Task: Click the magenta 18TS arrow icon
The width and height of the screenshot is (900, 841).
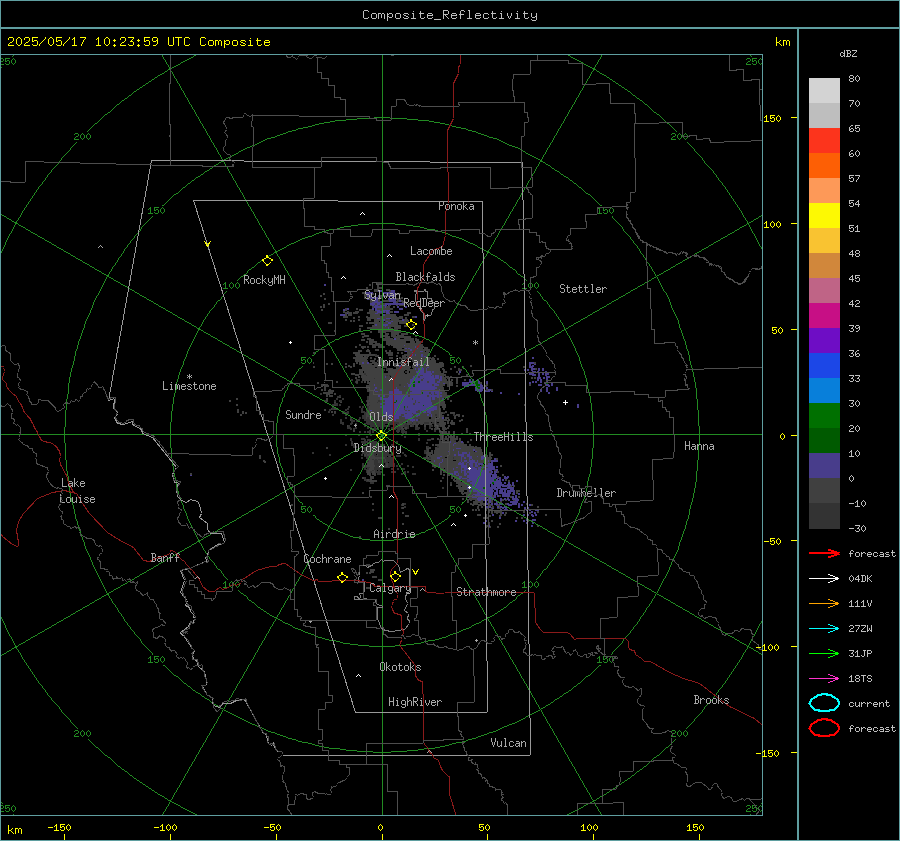Action: pos(824,679)
